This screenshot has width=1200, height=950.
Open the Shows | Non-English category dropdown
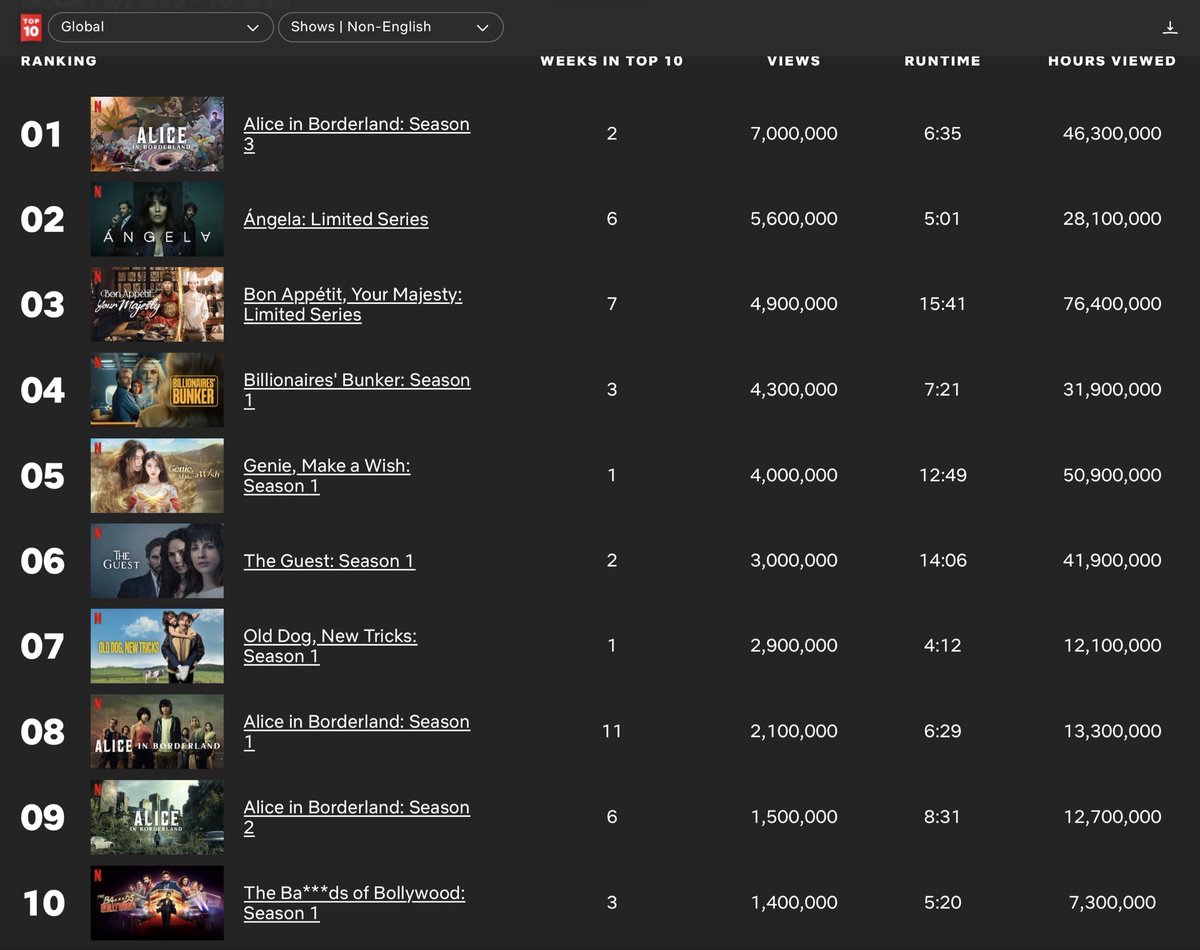click(390, 27)
